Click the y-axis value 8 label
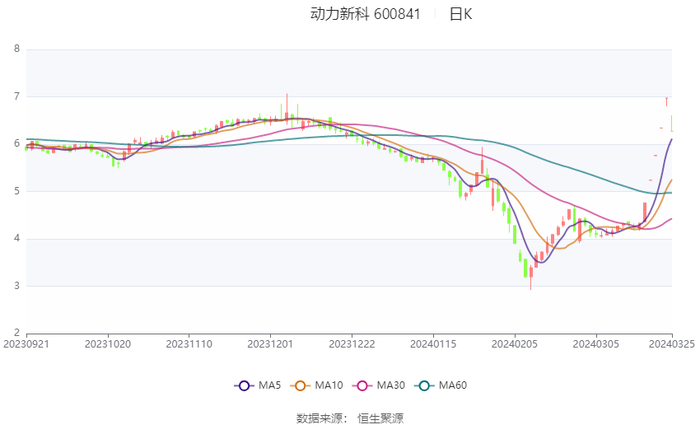 coord(16,49)
